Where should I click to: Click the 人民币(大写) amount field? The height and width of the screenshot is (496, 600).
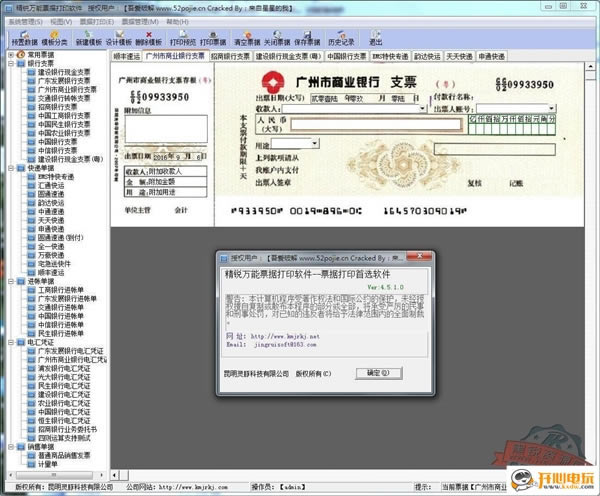[375, 124]
